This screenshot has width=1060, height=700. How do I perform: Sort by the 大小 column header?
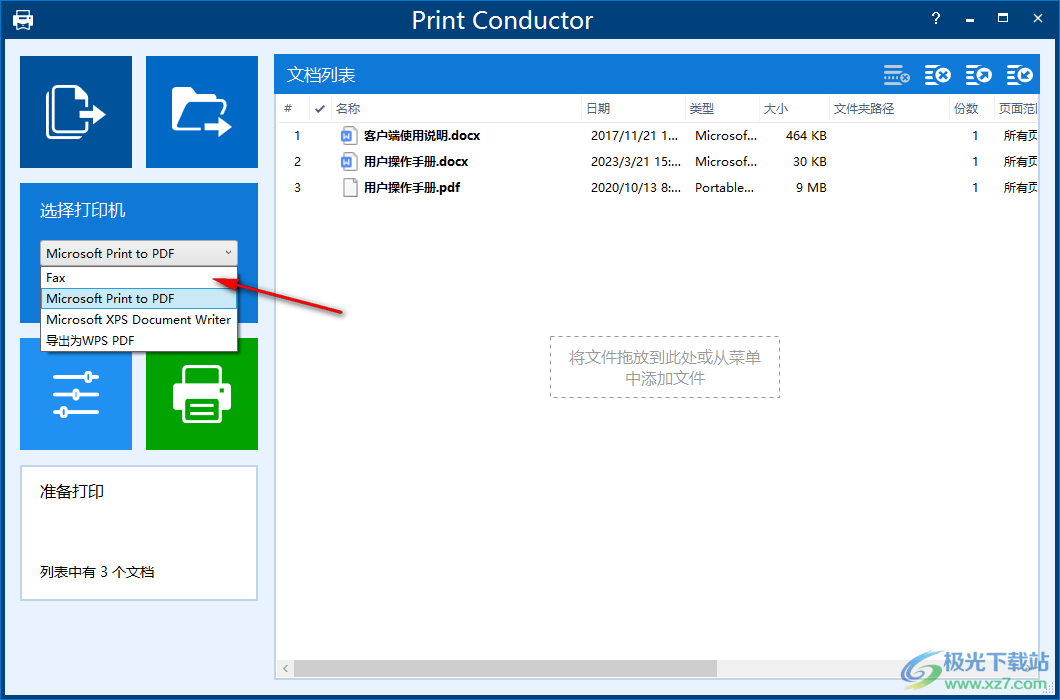[x=794, y=108]
